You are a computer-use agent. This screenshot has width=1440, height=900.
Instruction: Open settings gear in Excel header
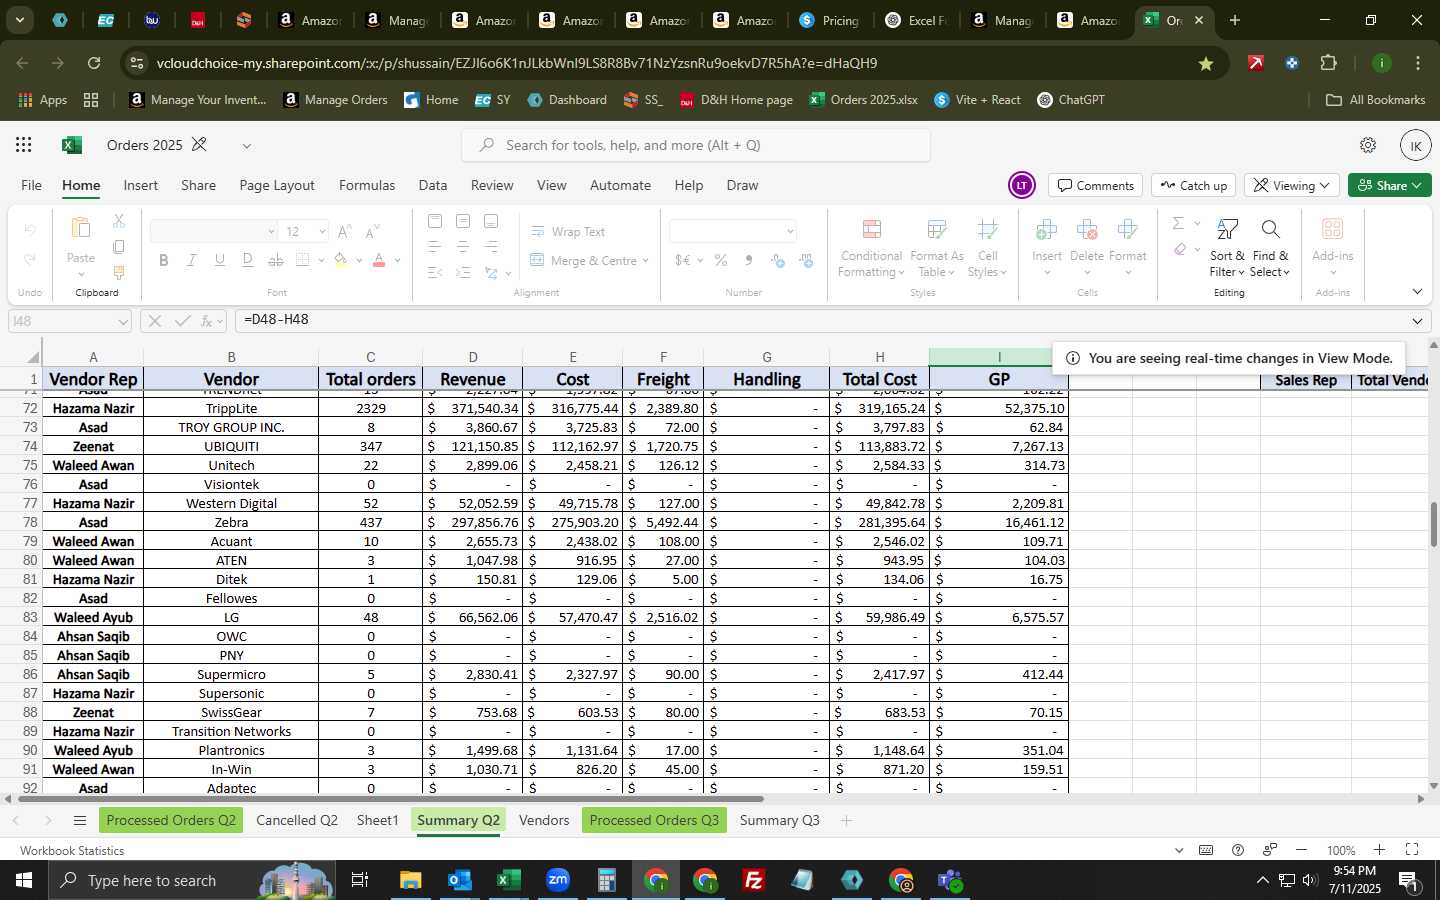click(x=1368, y=145)
